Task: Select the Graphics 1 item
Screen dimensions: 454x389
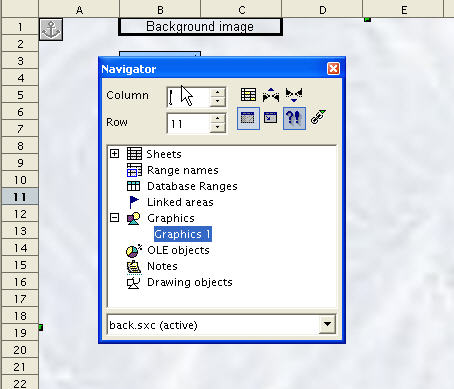Action: pyautogui.click(x=183, y=234)
